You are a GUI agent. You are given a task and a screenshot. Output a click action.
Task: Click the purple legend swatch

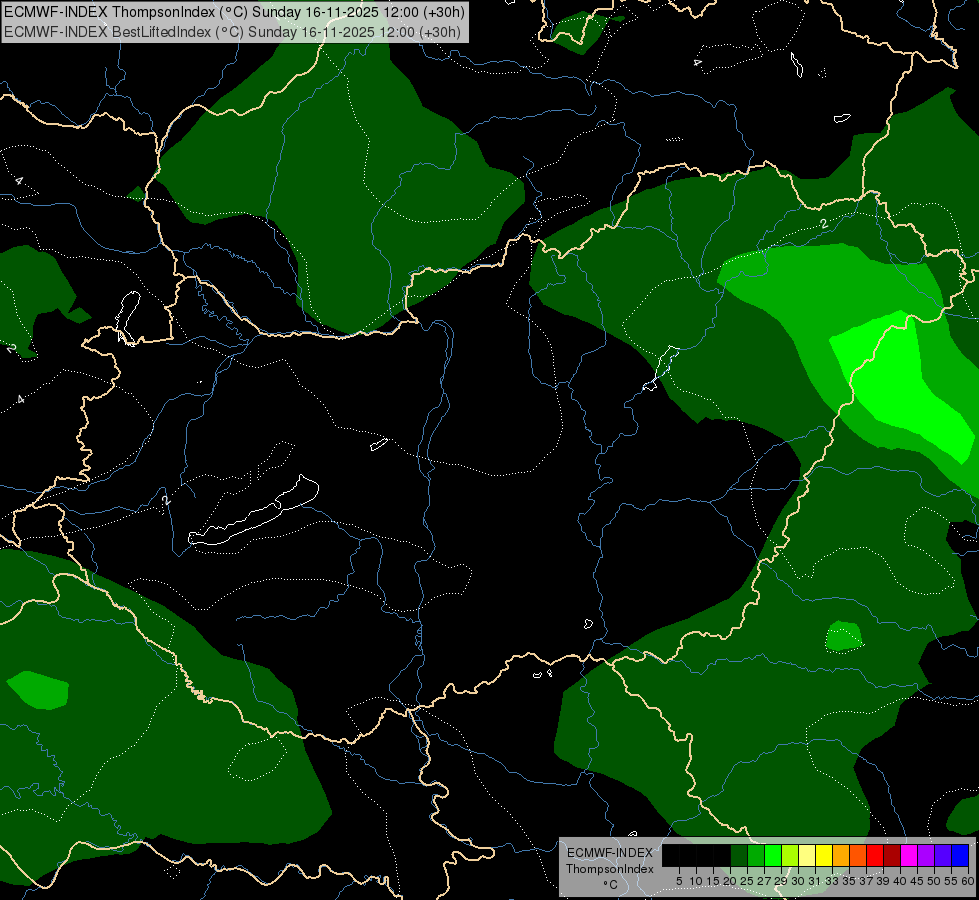[x=925, y=855]
